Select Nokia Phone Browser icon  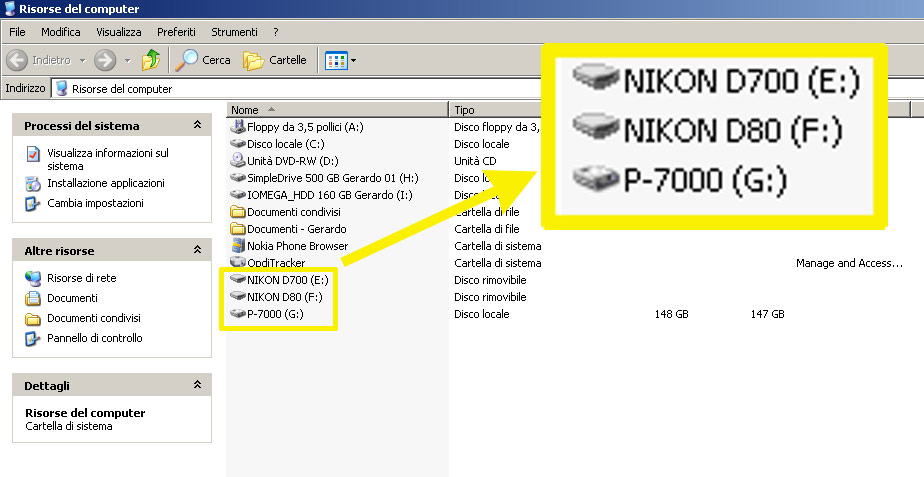tap(237, 245)
